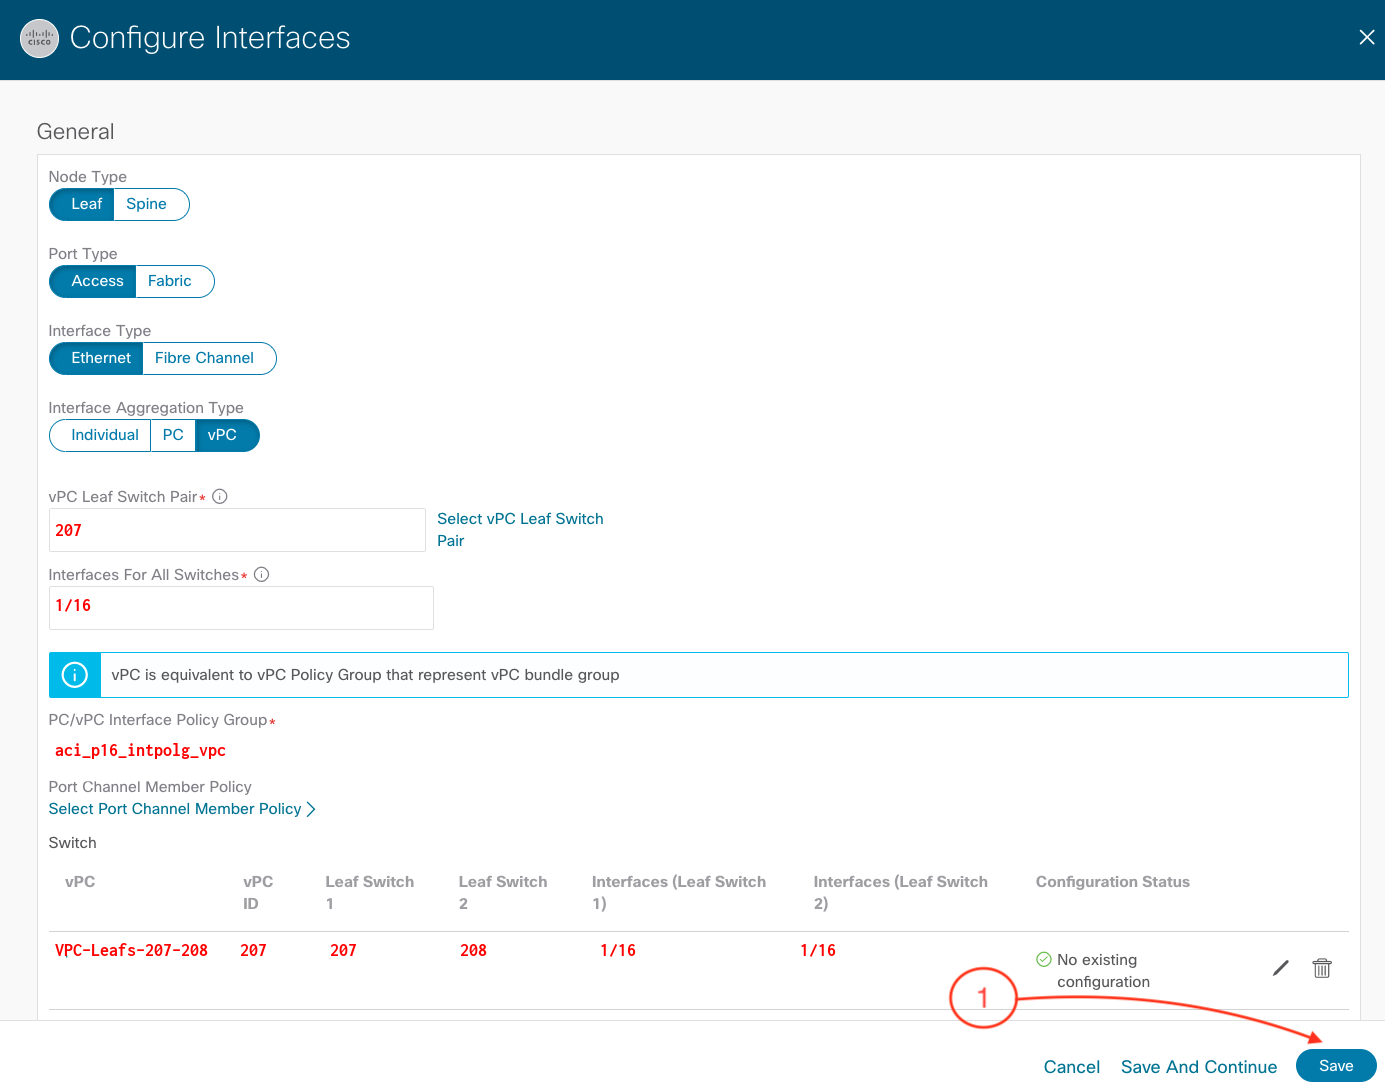Click the Cisco logo icon
This screenshot has width=1385, height=1091.
coord(40,39)
